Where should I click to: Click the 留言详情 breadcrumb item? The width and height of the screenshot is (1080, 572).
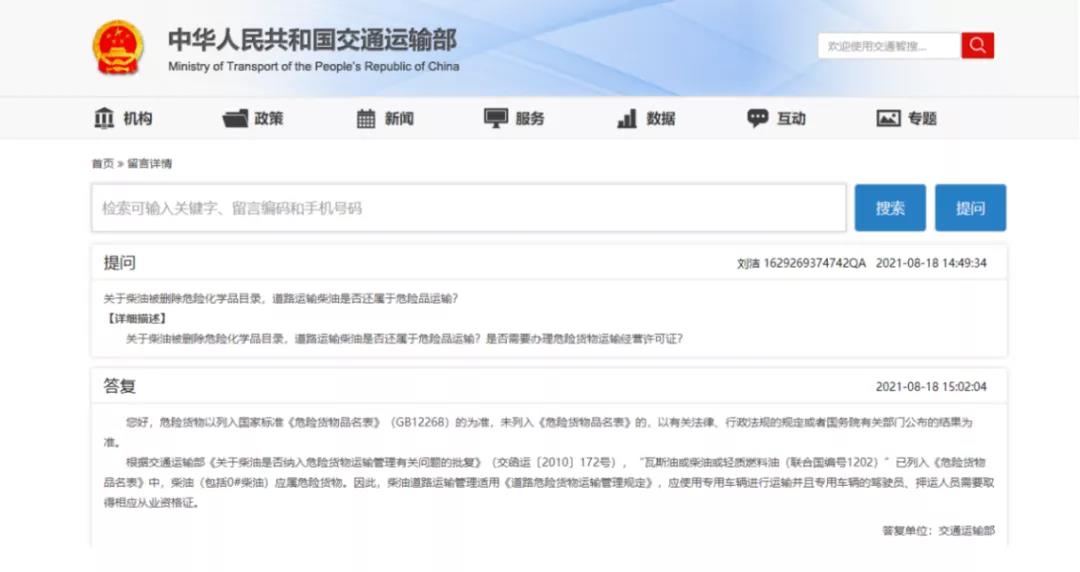149,163
